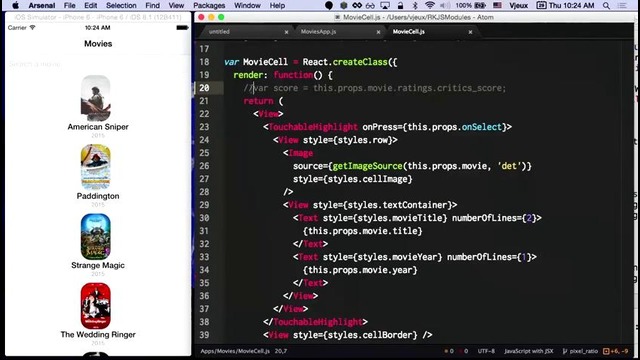The image size is (640, 360).
Task: Switch to the untitled tab
Action: (219, 31)
